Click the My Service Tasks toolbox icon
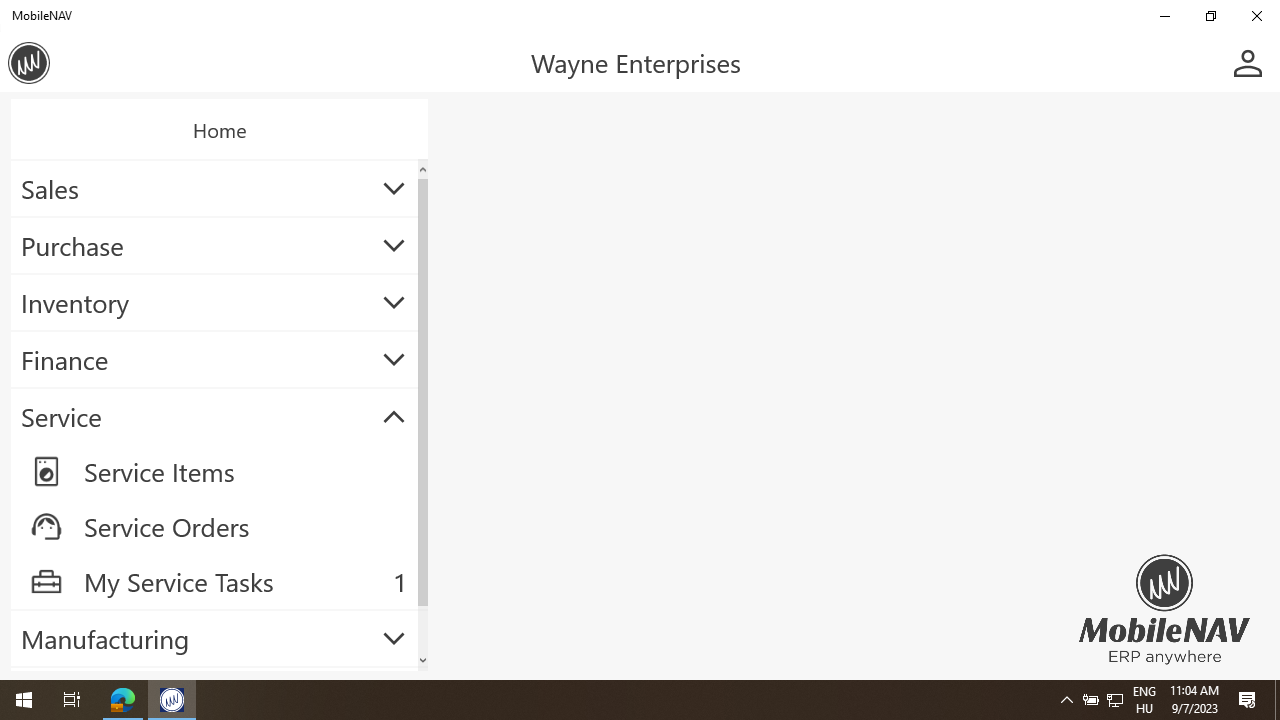This screenshot has width=1280, height=720. tap(46, 582)
